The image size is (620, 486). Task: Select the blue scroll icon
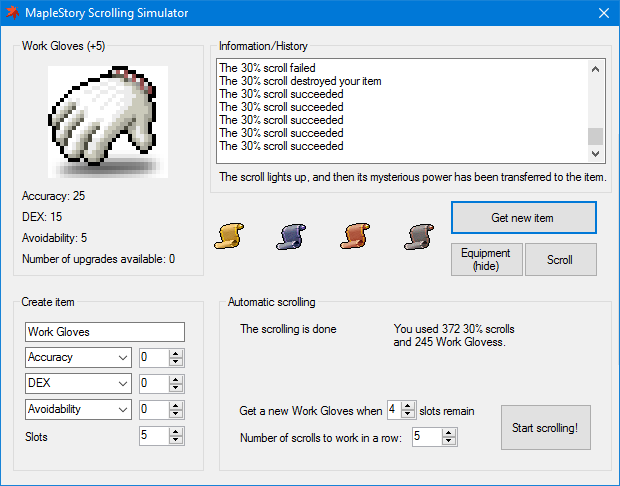click(293, 236)
